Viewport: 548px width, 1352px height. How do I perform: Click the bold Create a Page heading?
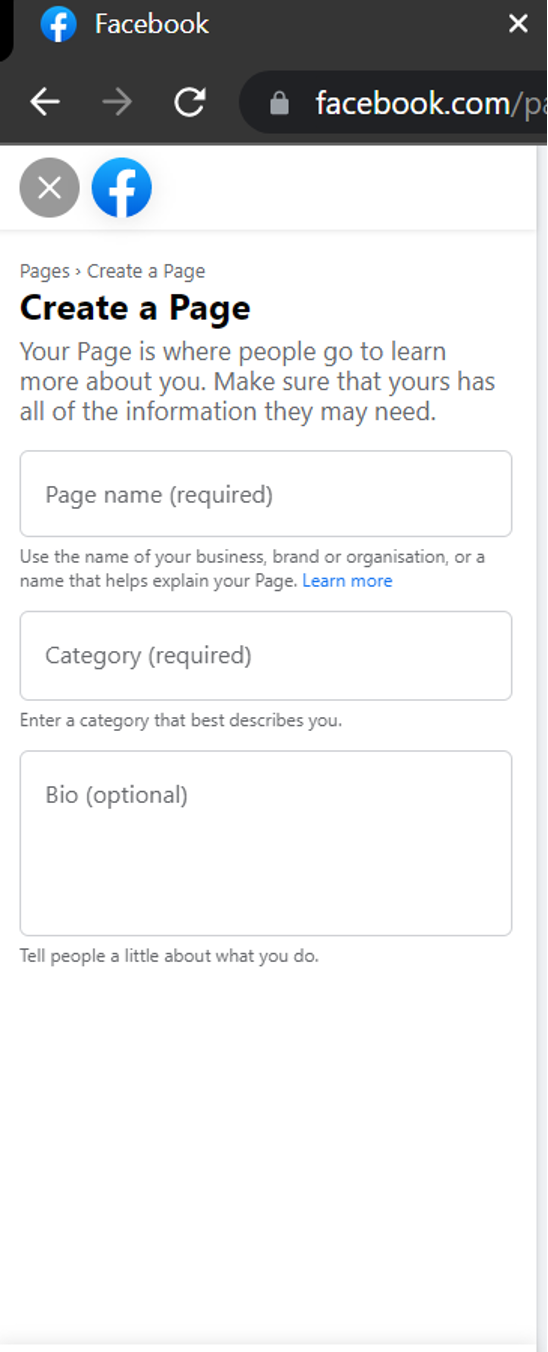pos(135,308)
